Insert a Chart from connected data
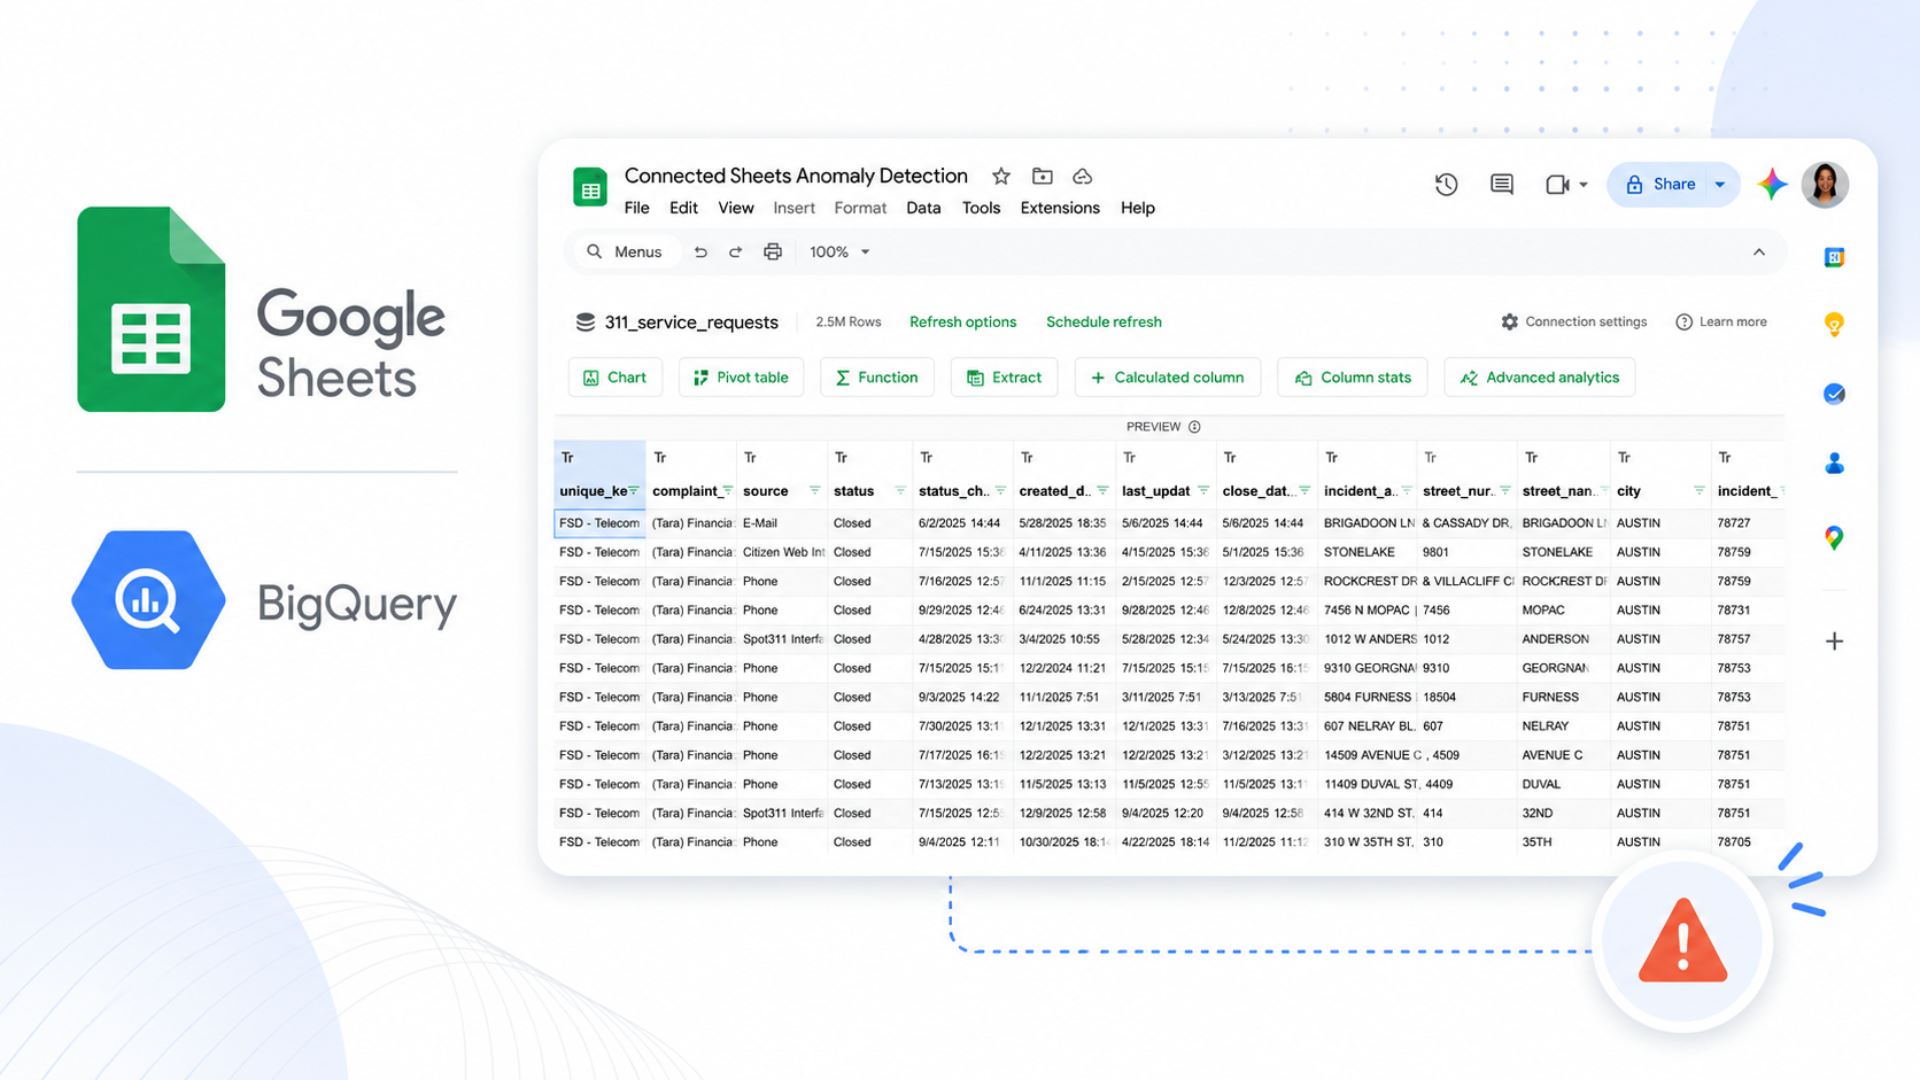 pyautogui.click(x=615, y=377)
